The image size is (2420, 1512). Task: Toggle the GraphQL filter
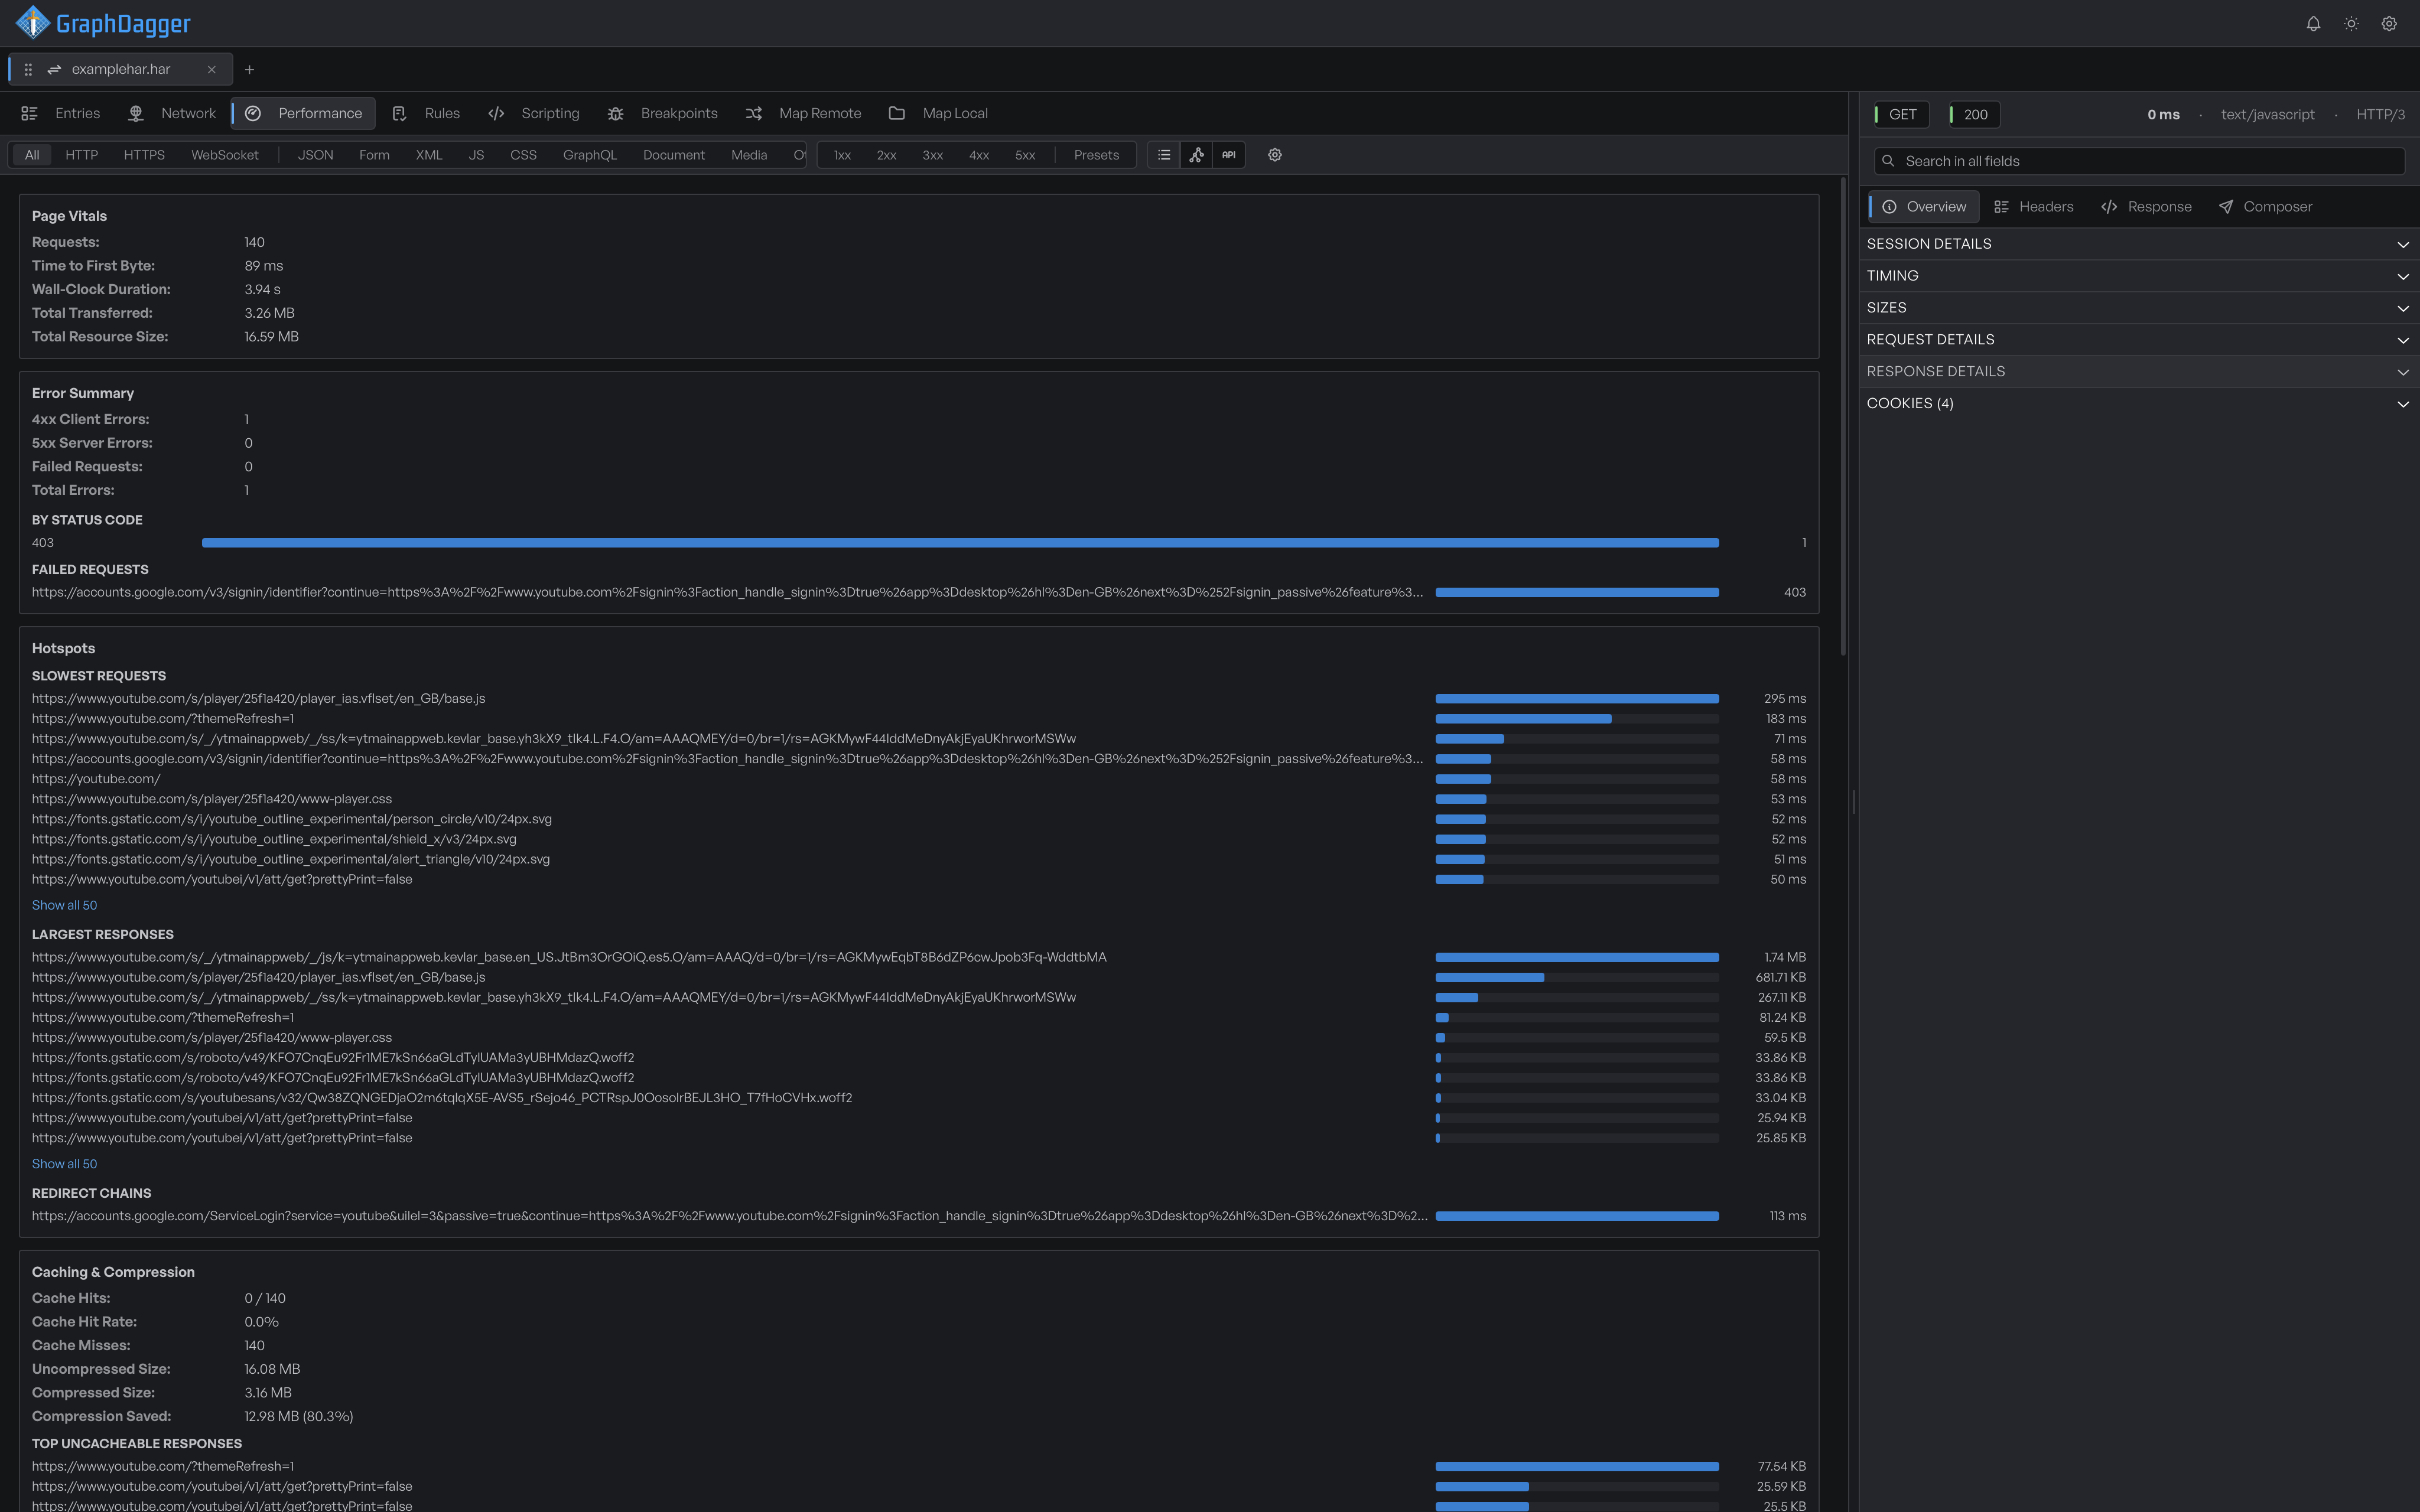pyautogui.click(x=590, y=155)
